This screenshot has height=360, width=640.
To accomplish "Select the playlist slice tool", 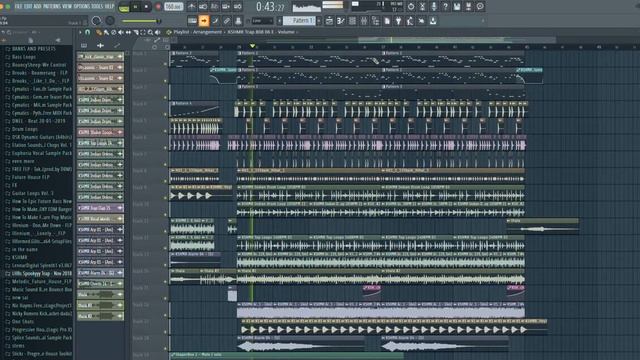I will pyautogui.click(x=136, y=32).
